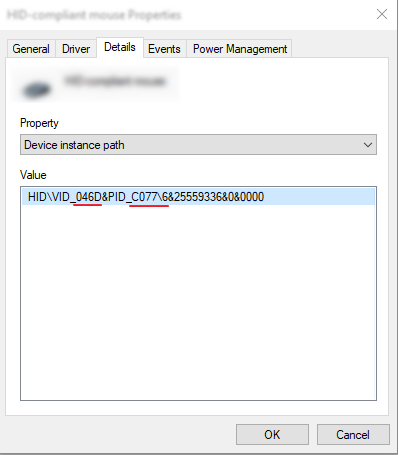399x455 pixels.
Task: Expand the Property dropdown list
Action: 198,145
